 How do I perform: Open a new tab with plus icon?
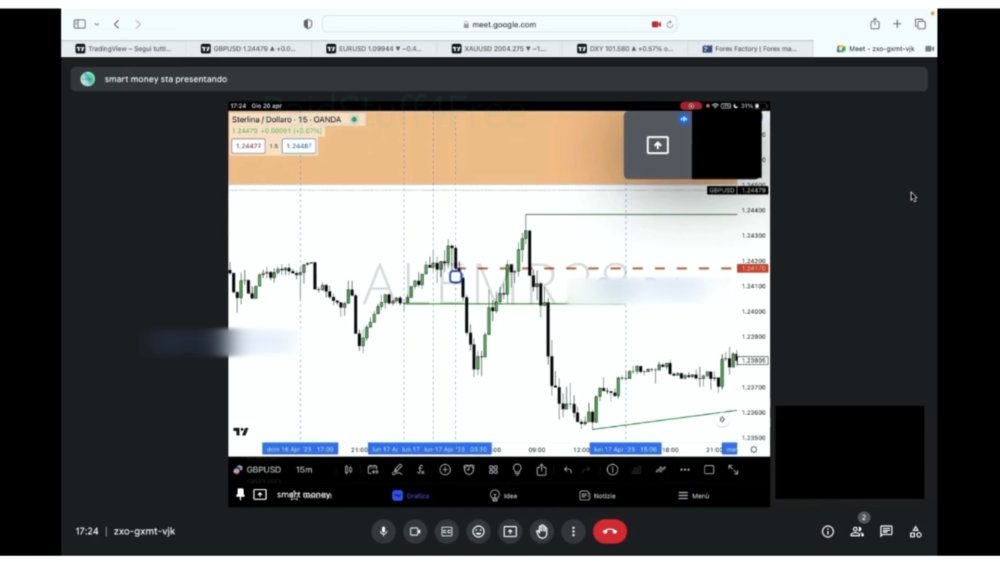point(897,24)
